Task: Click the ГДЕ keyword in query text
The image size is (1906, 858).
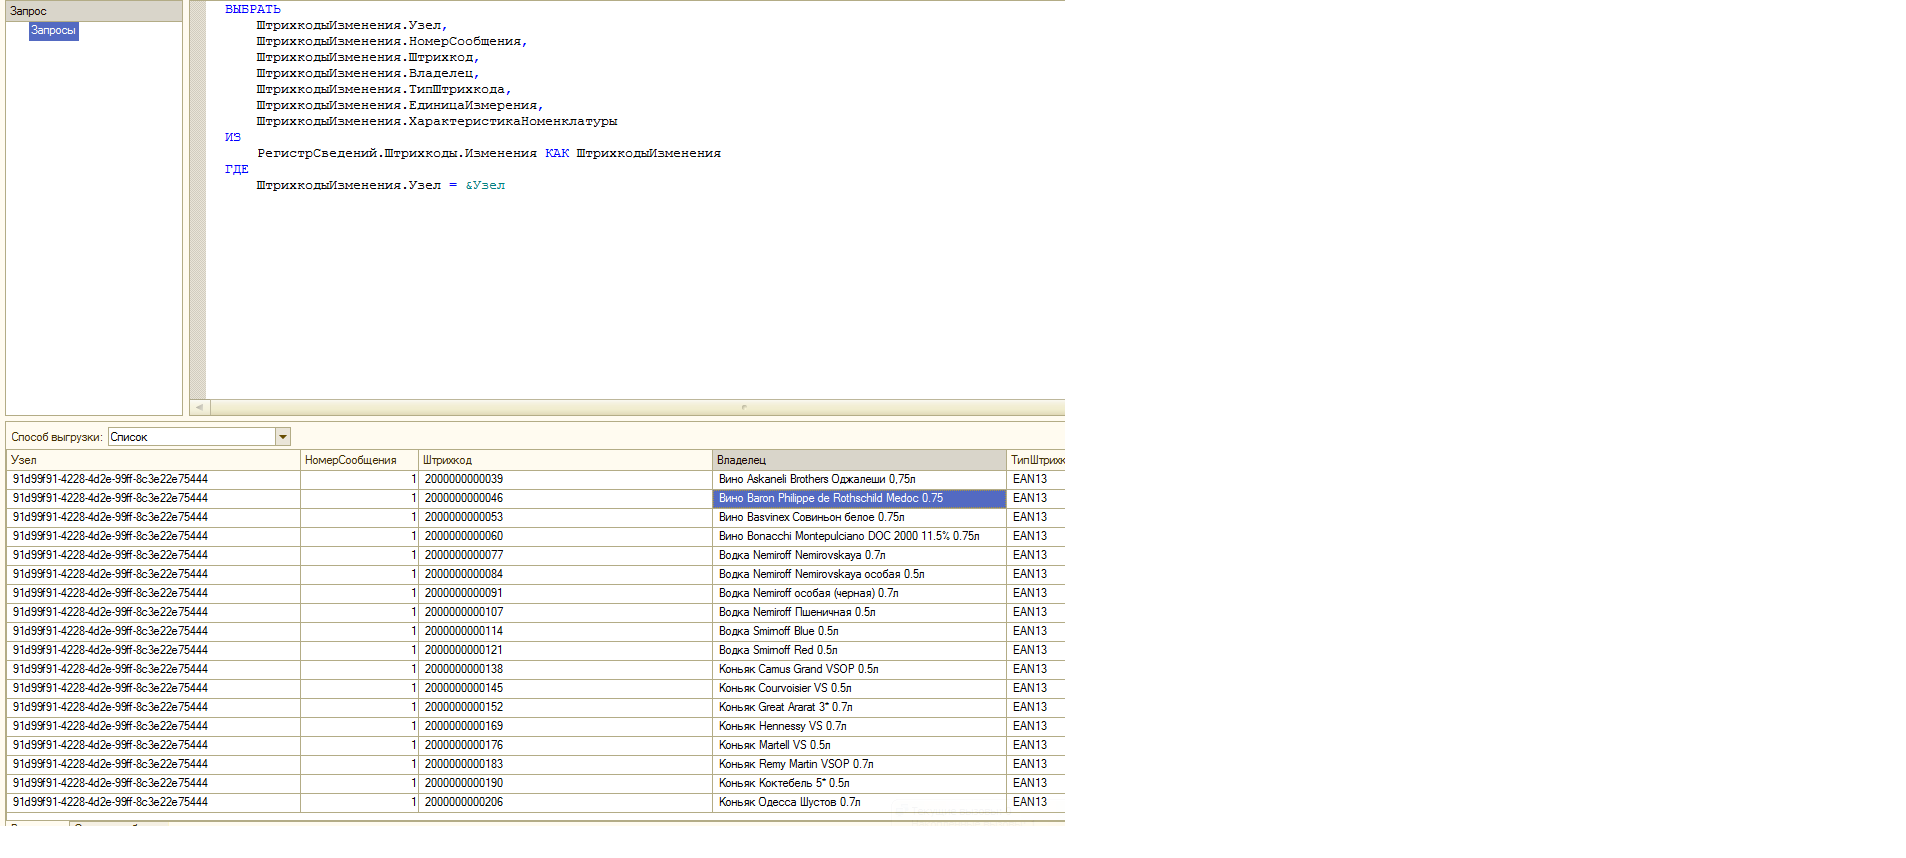Action: tap(236, 169)
